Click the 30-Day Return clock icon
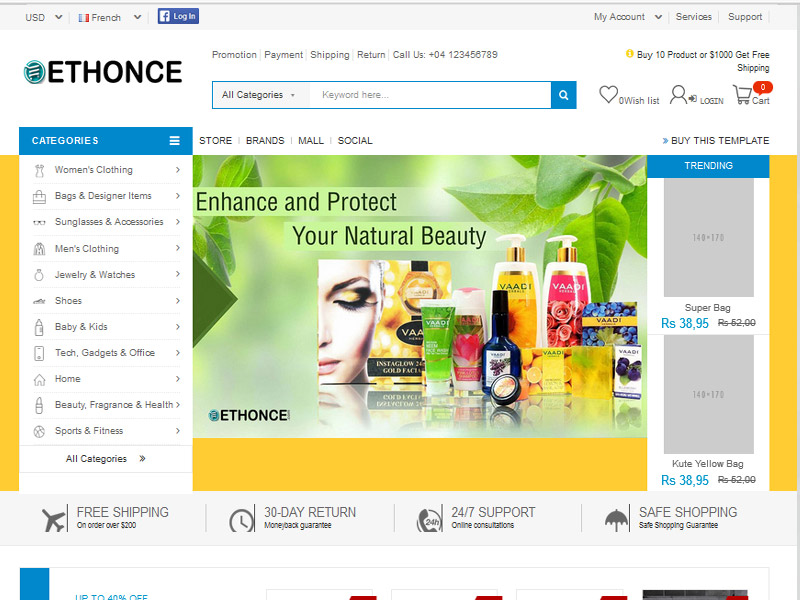The height and width of the screenshot is (600, 800). 241,519
